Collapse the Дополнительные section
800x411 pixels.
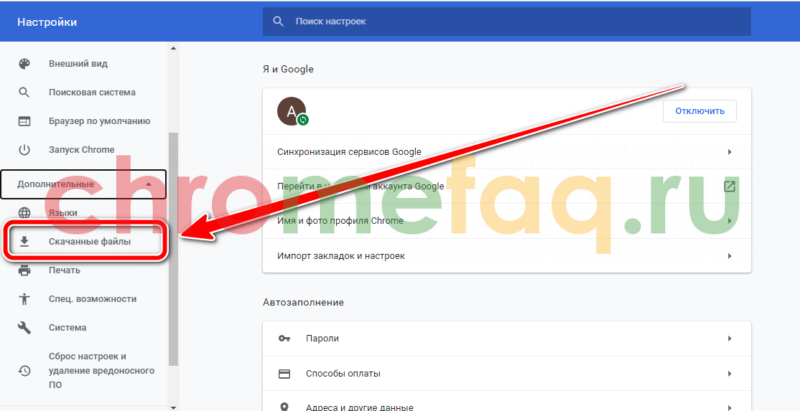click(83, 184)
